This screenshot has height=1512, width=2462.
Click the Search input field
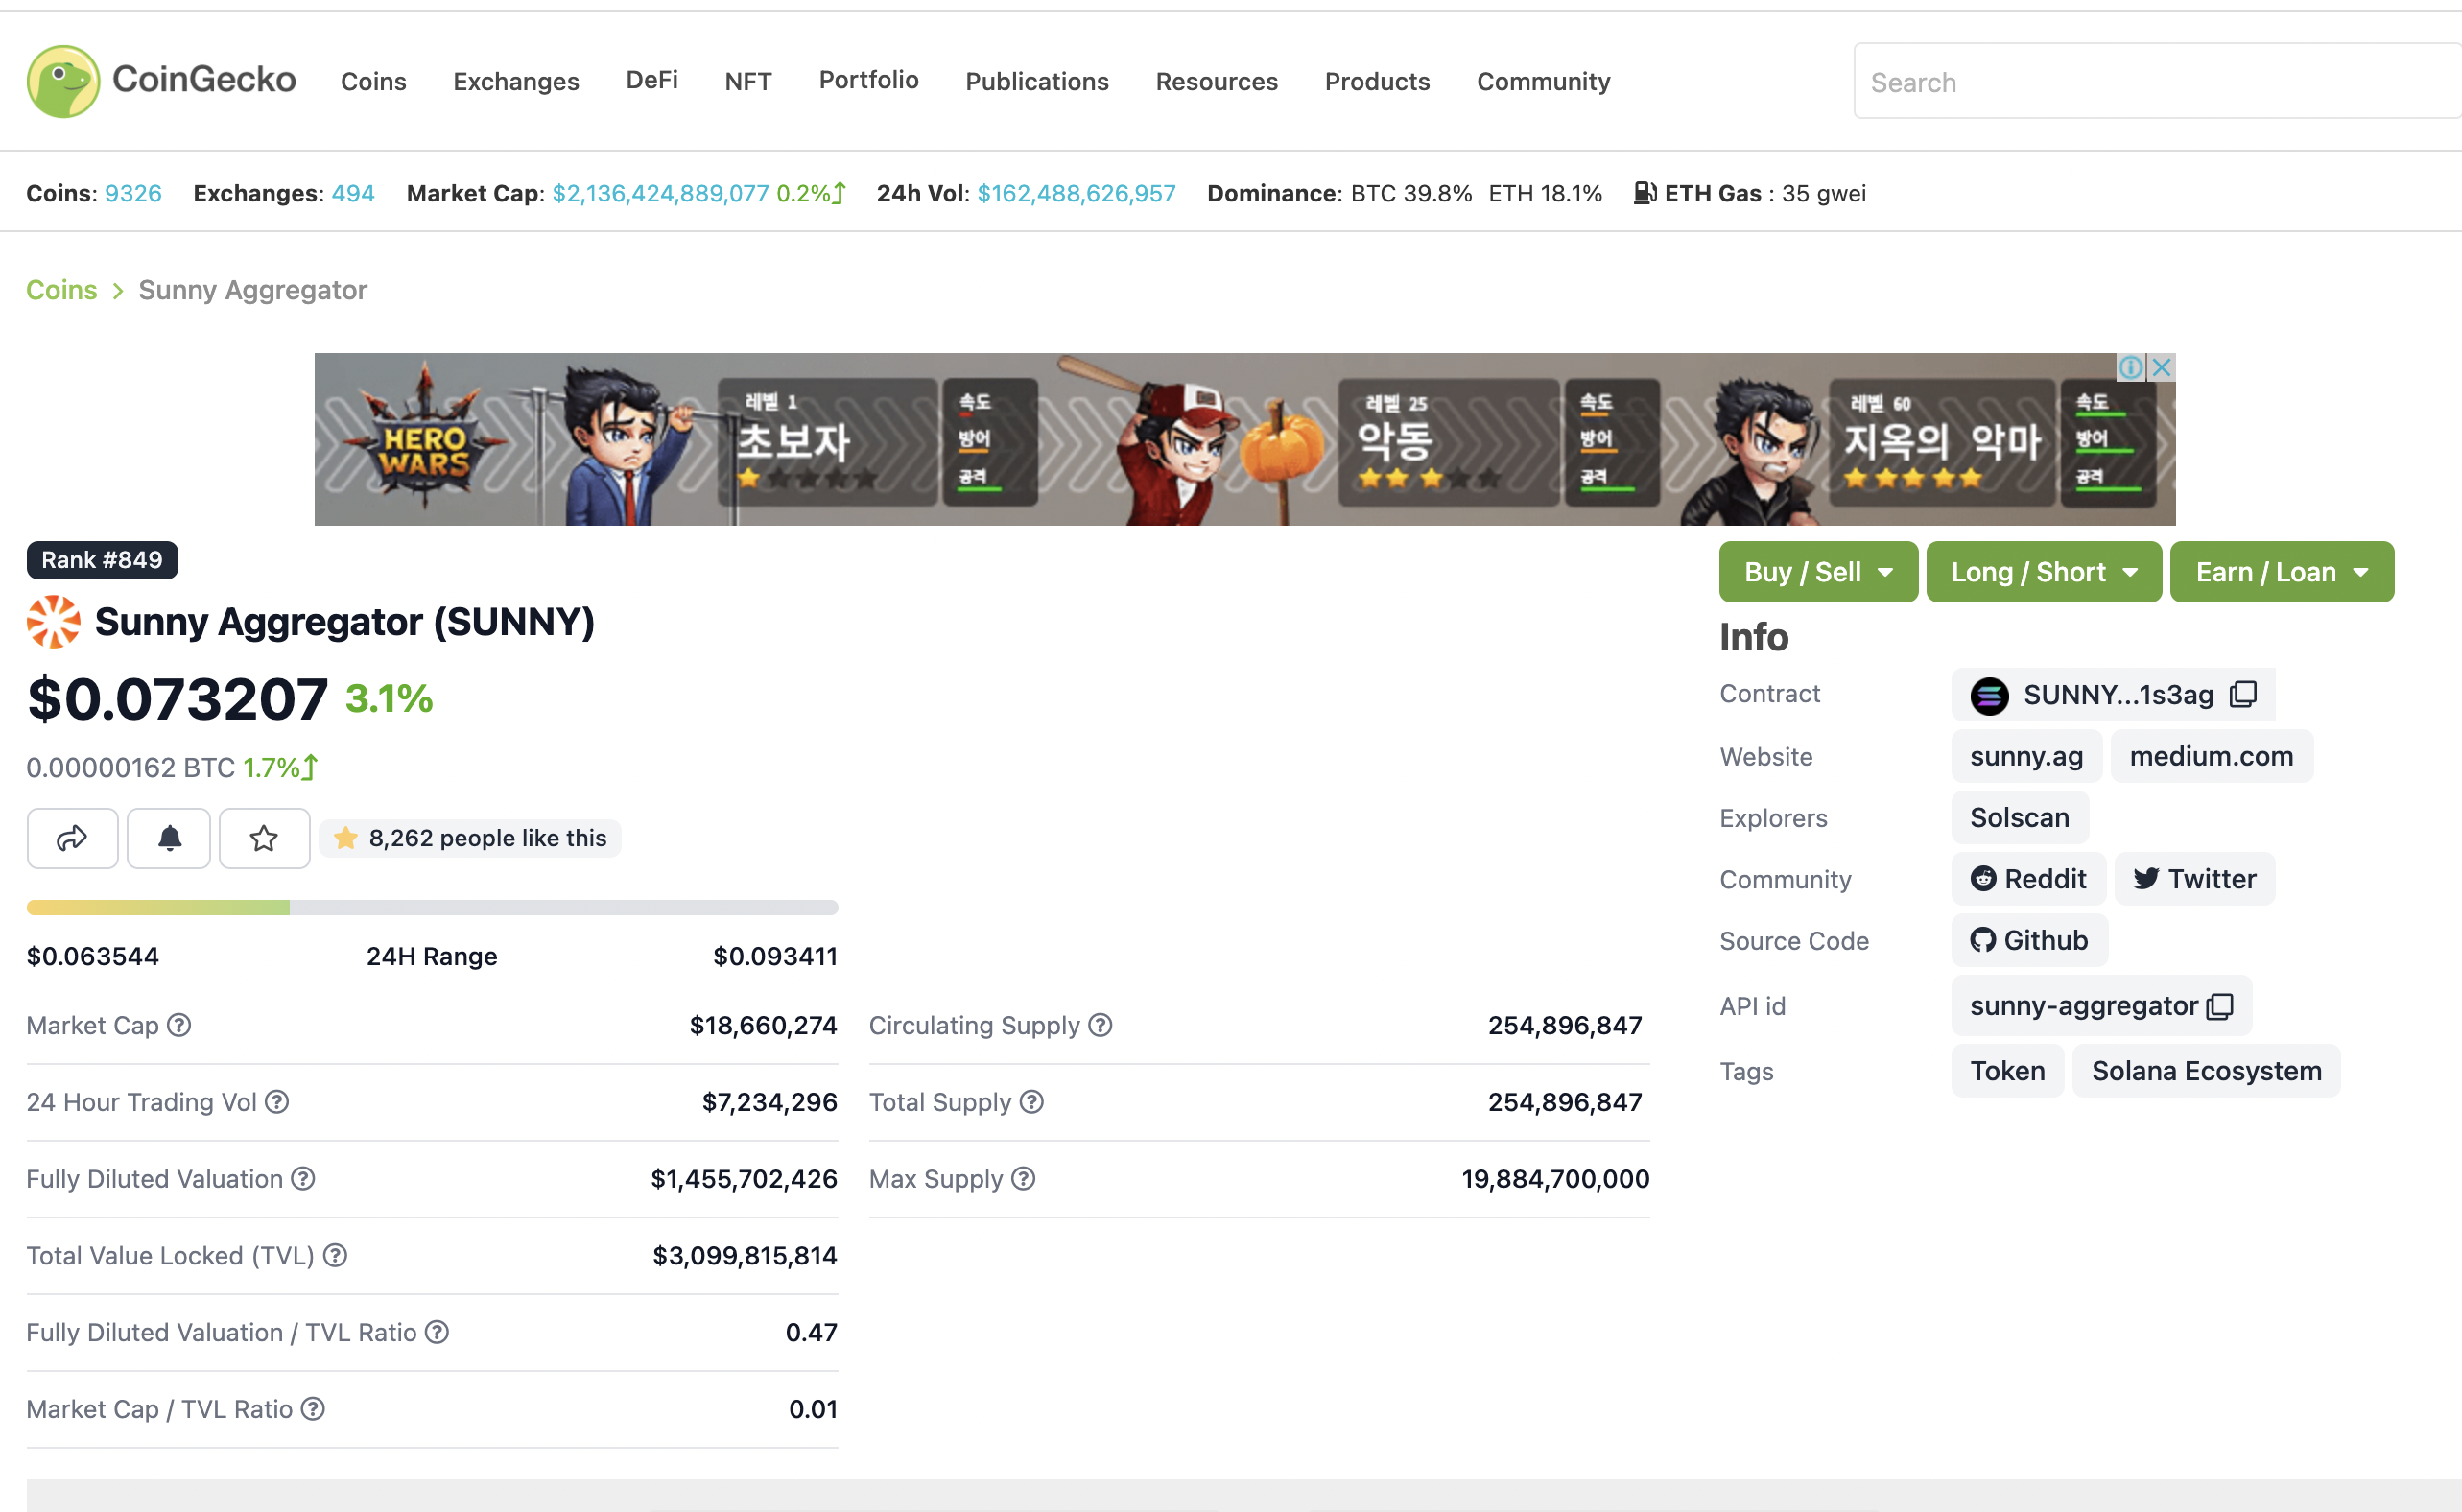[2150, 82]
